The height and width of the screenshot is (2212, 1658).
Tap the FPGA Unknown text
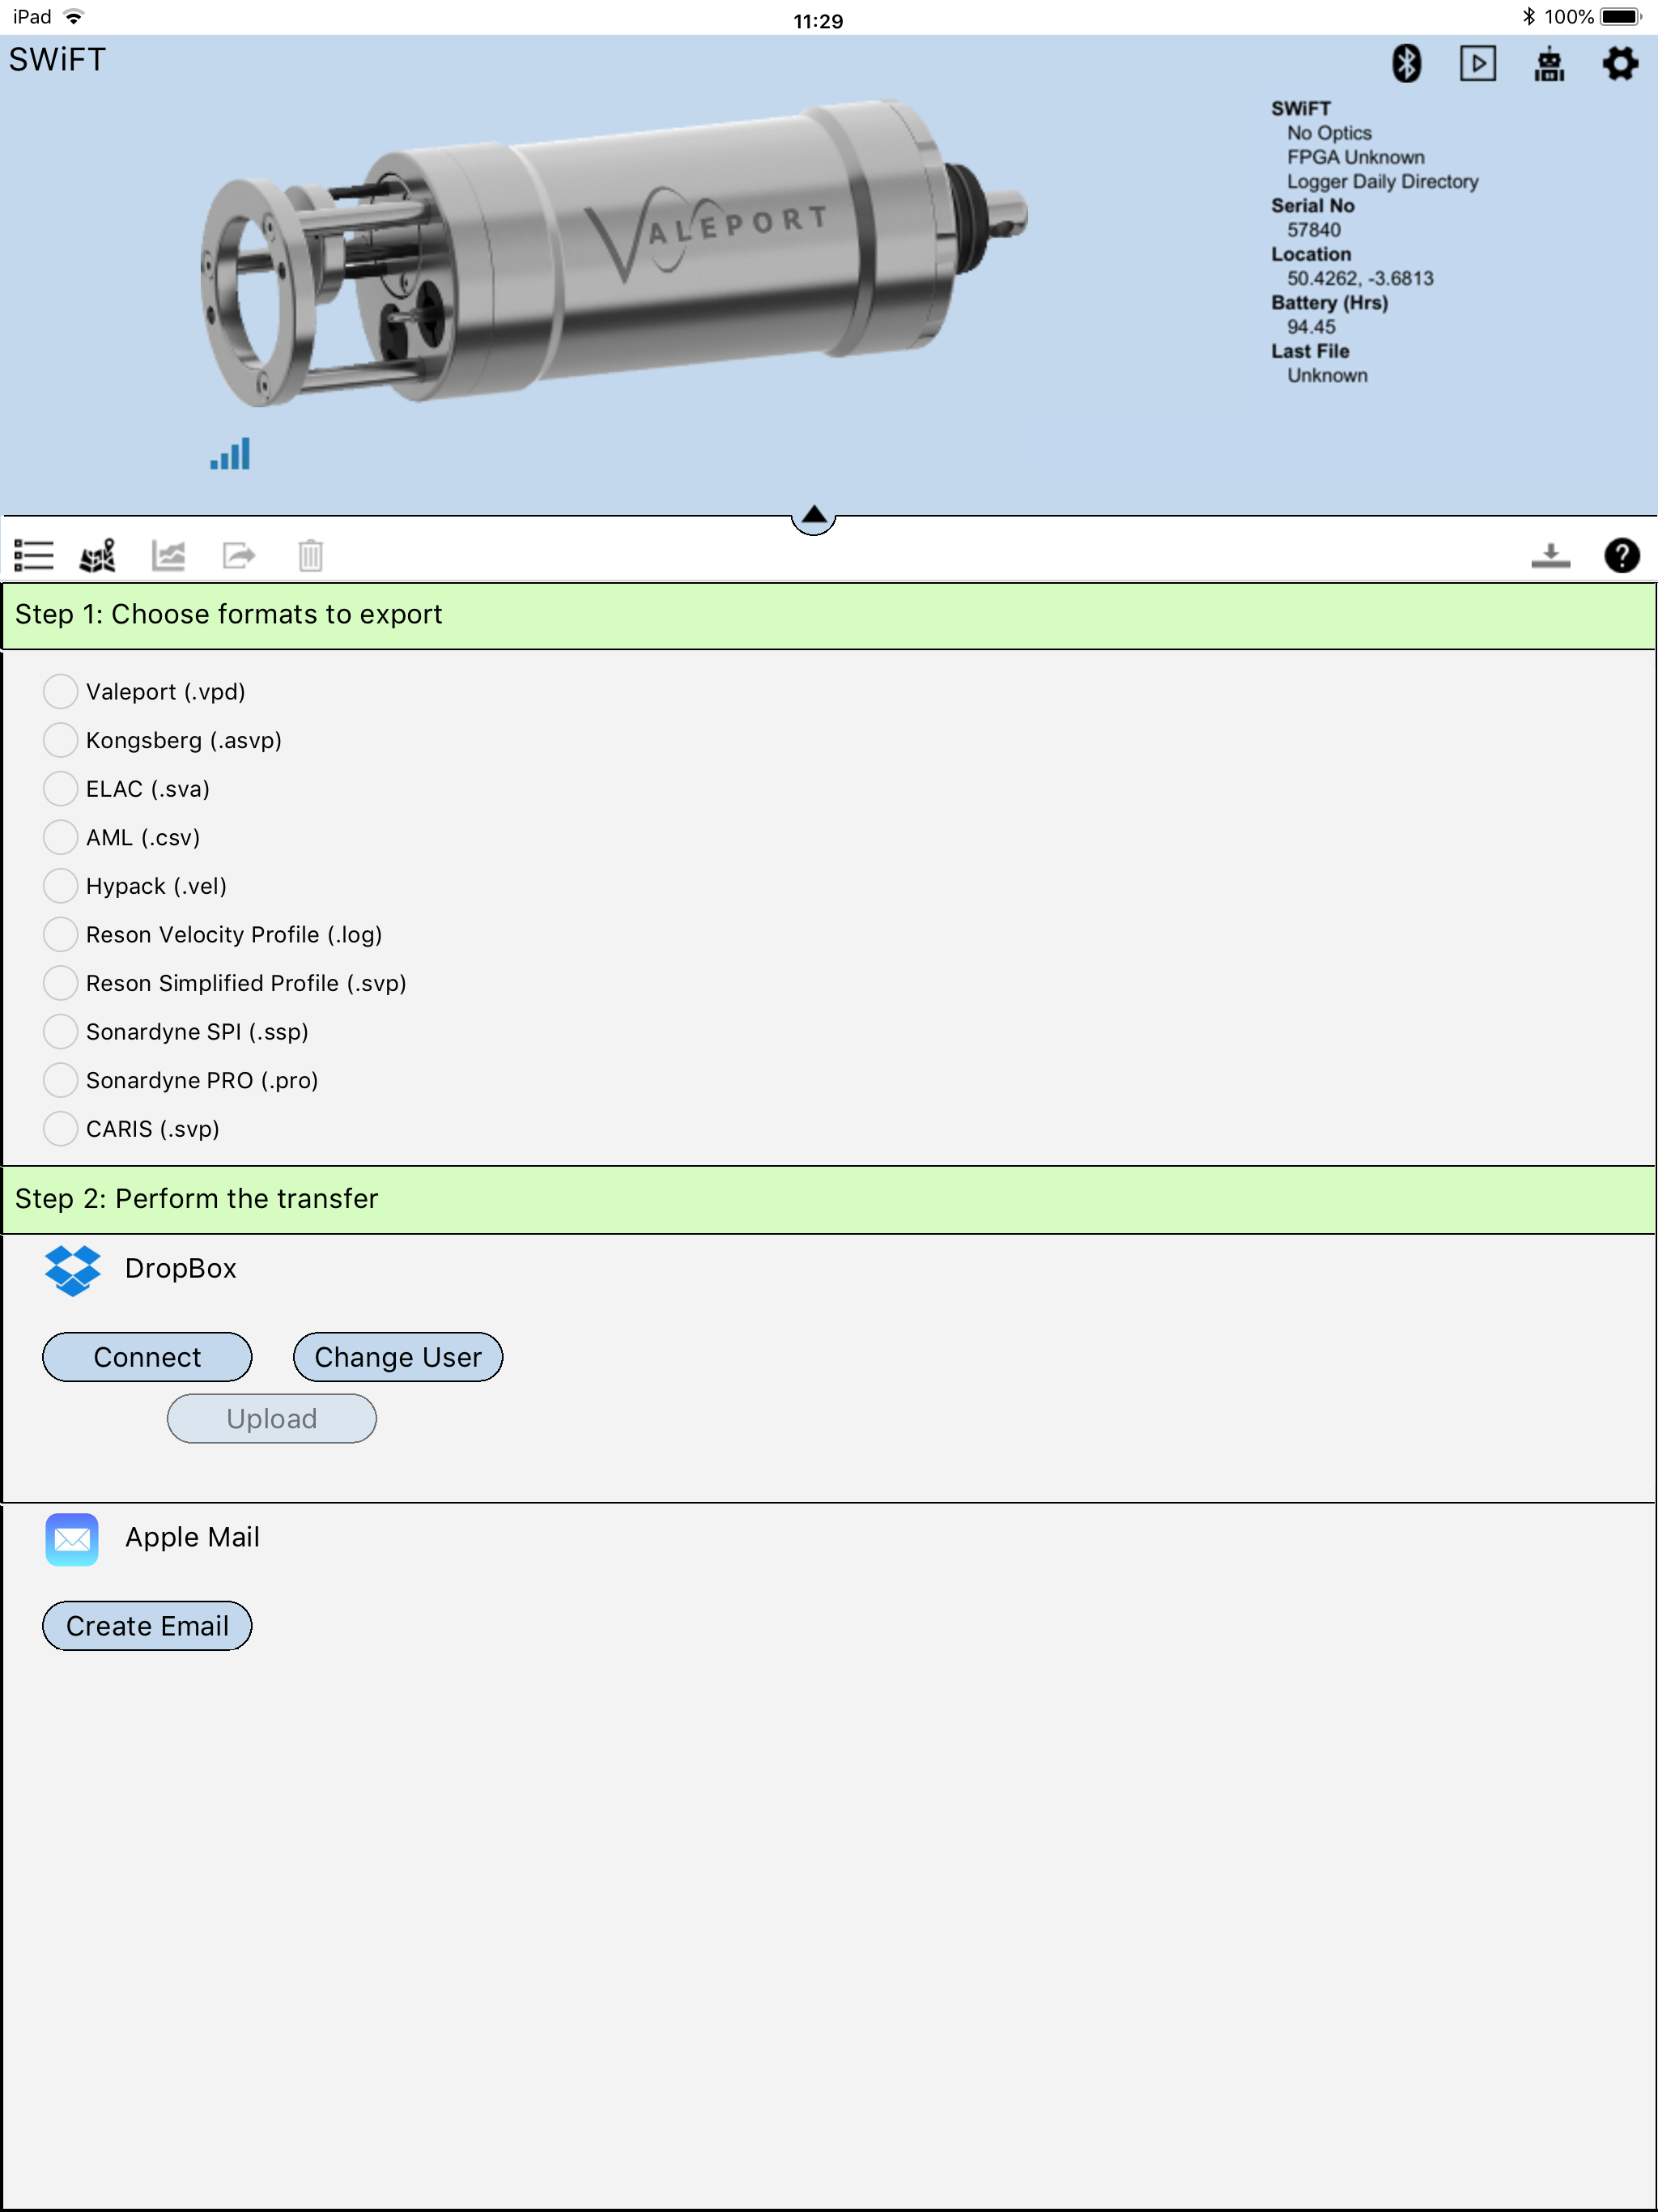(1355, 157)
